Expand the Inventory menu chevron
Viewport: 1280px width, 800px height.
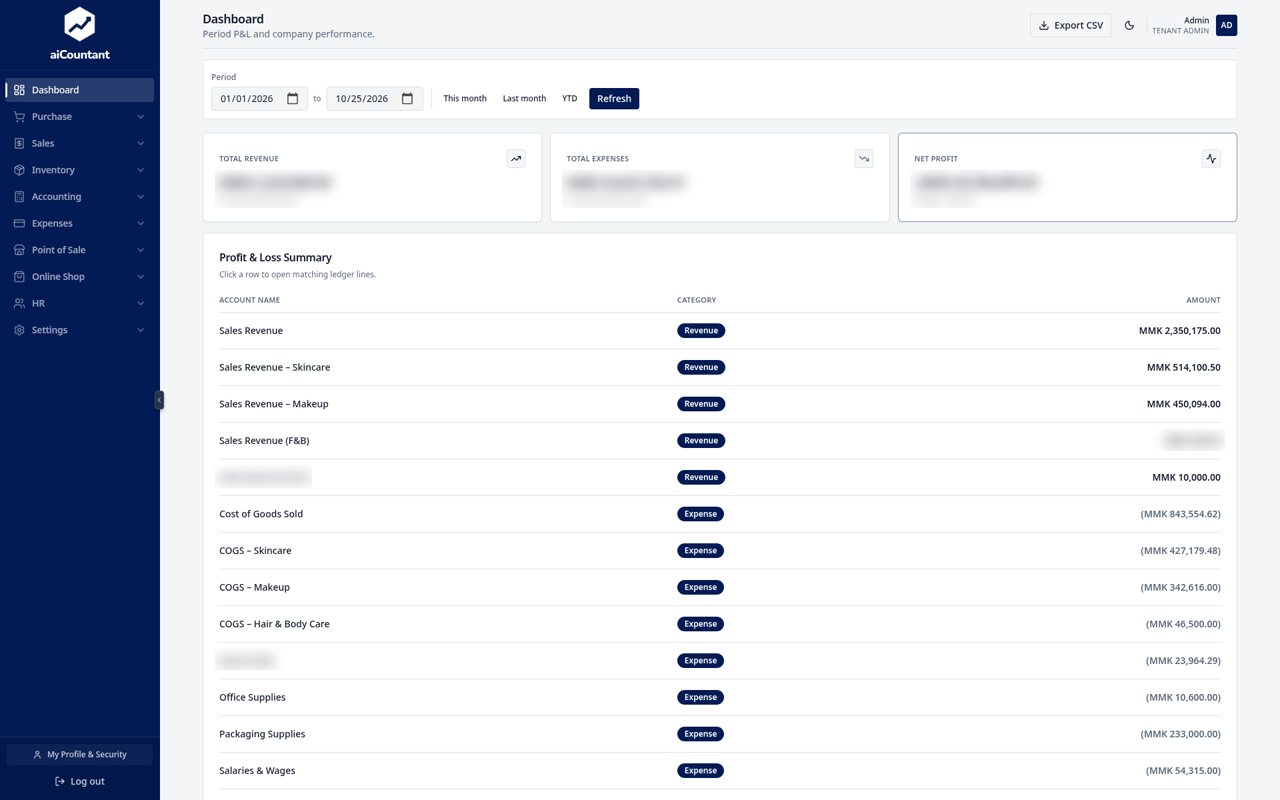click(x=140, y=170)
